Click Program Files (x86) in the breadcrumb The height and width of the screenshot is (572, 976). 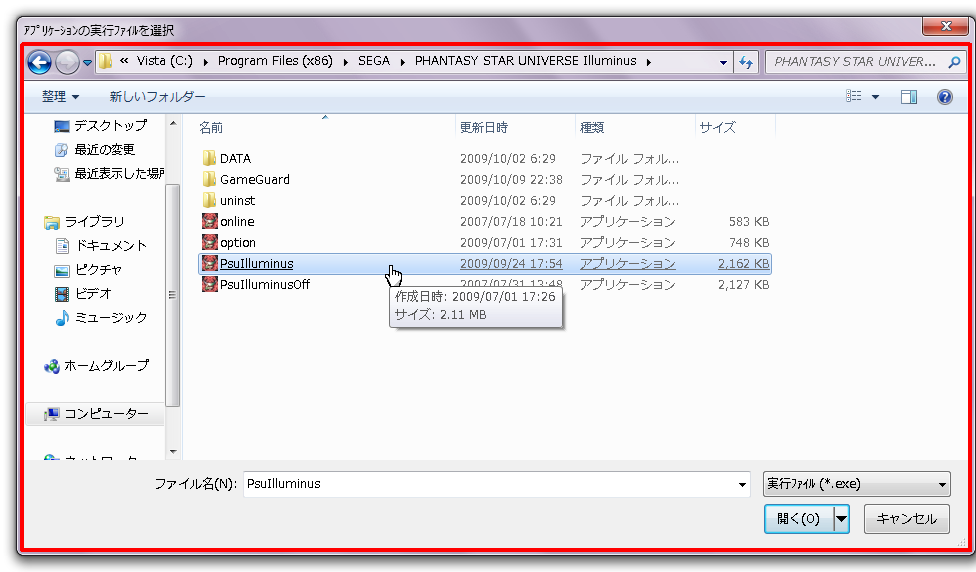tap(275, 61)
